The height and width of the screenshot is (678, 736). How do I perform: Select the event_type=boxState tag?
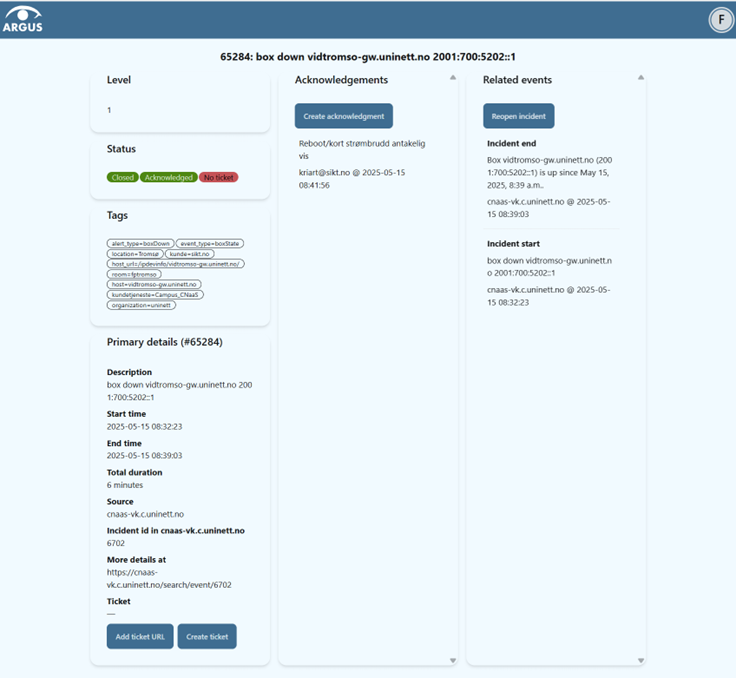pyautogui.click(x=210, y=243)
